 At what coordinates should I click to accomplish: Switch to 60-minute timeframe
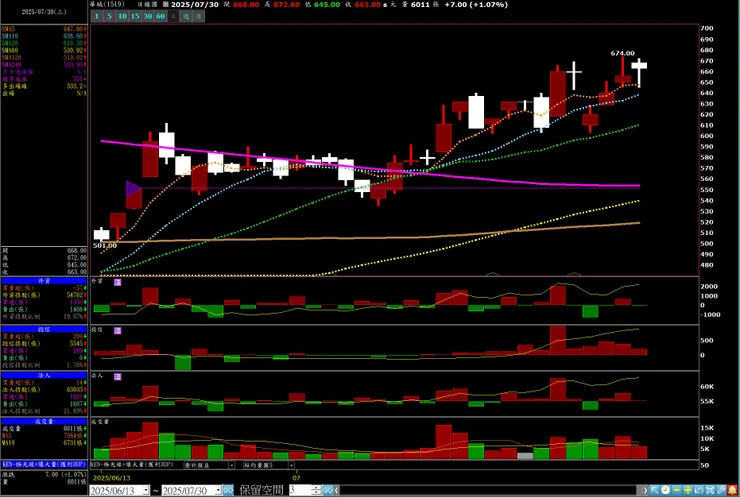click(x=160, y=16)
